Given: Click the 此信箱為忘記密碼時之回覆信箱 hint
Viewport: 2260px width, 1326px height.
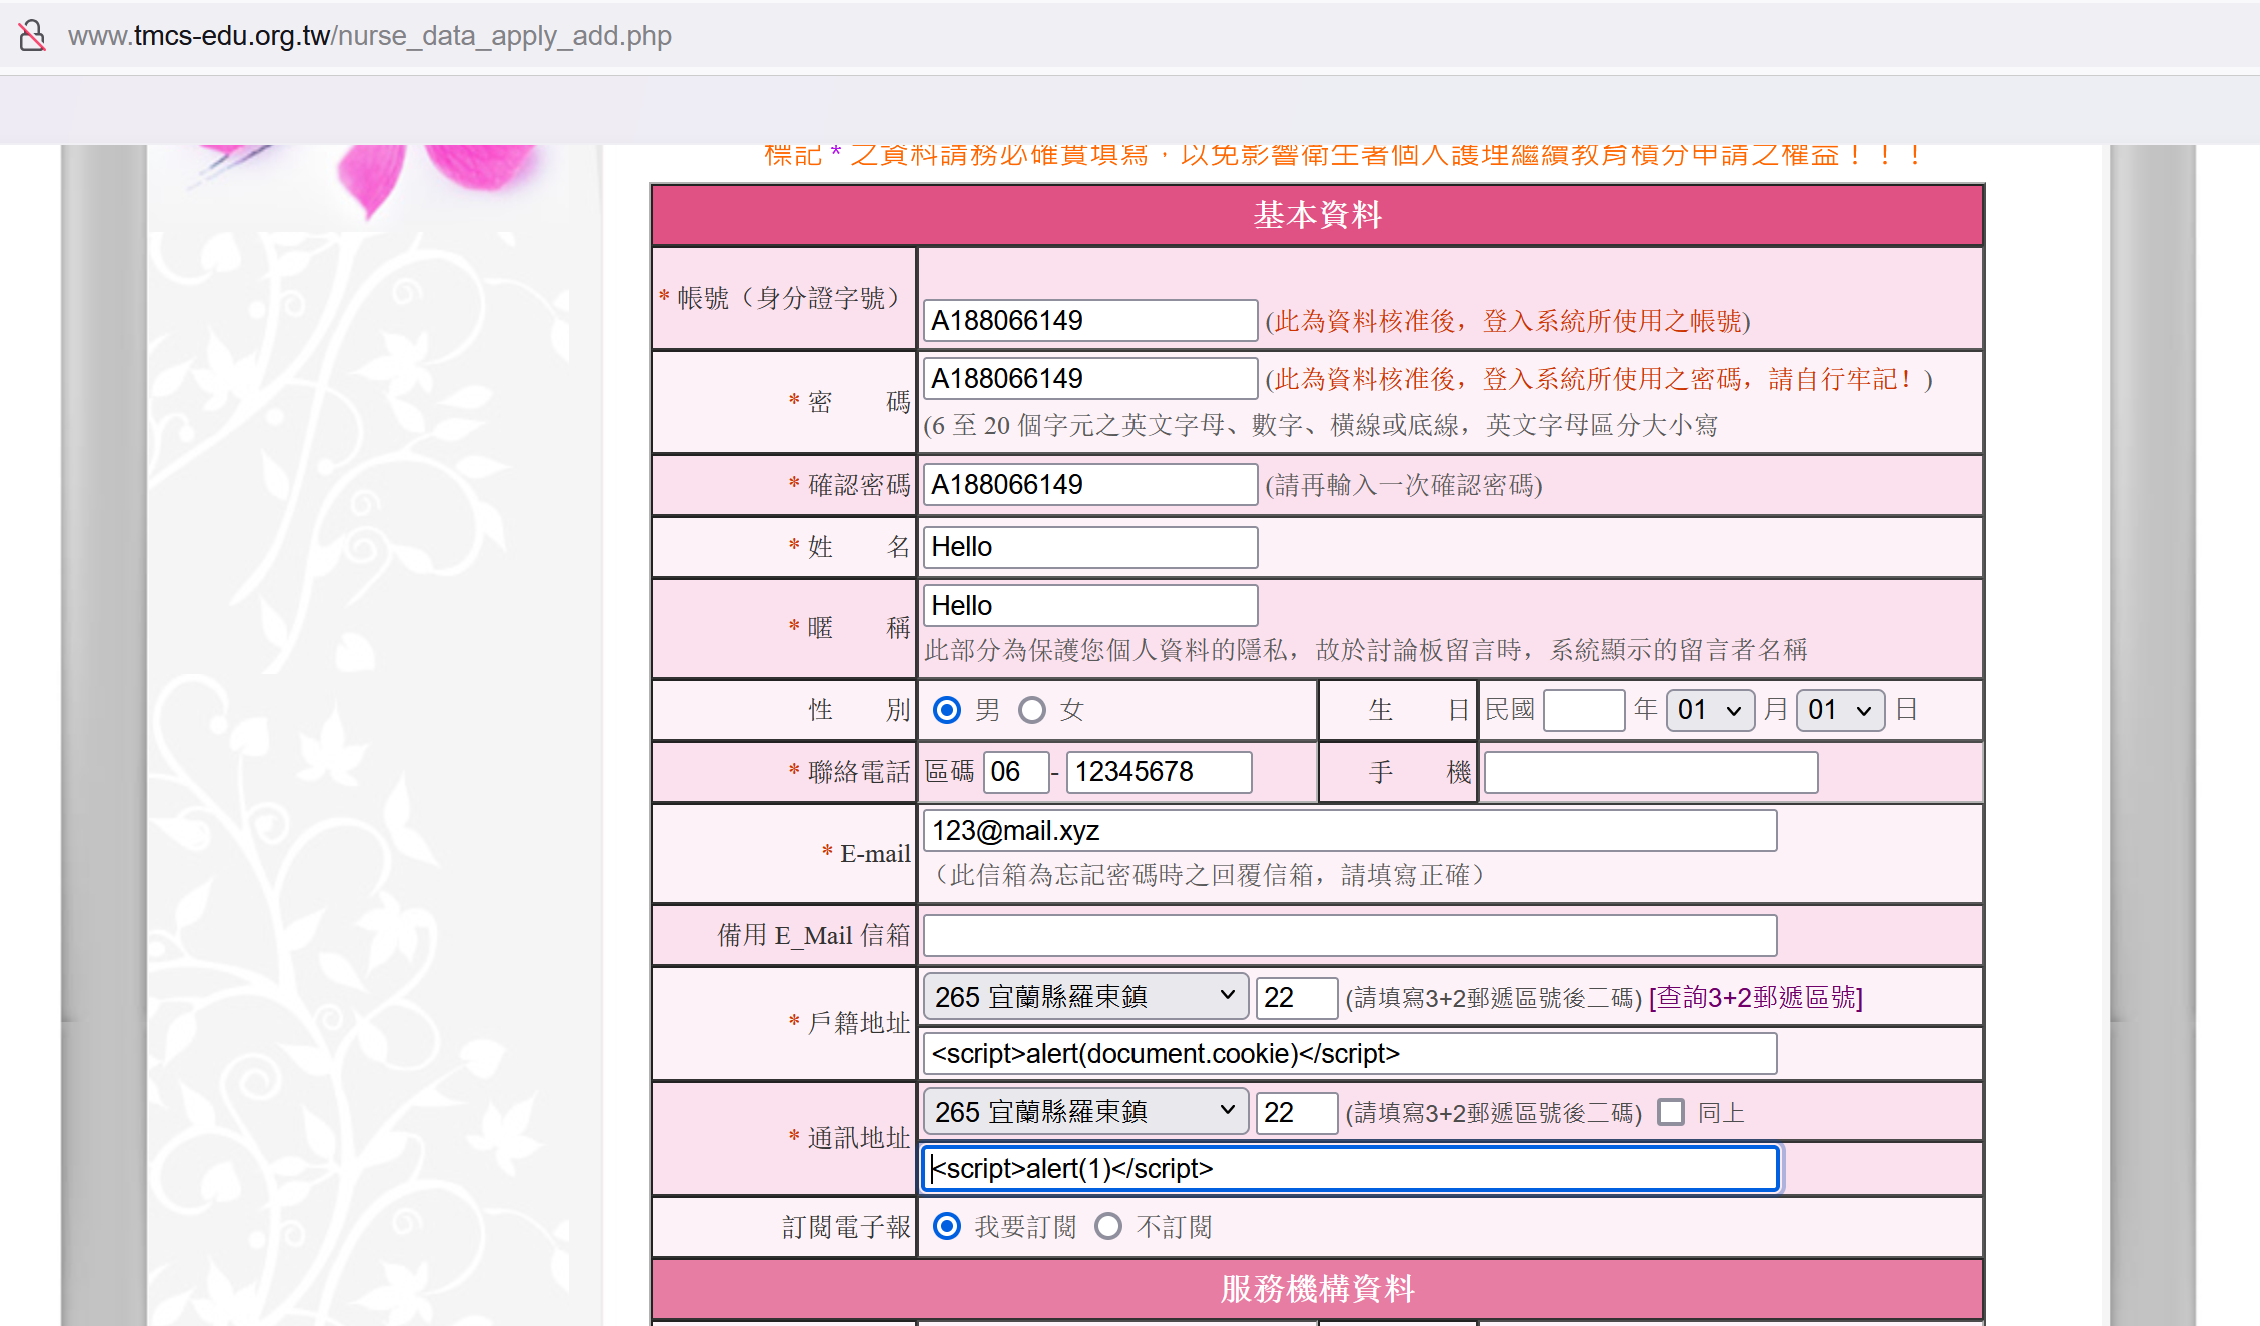Looking at the screenshot, I should [1208, 876].
